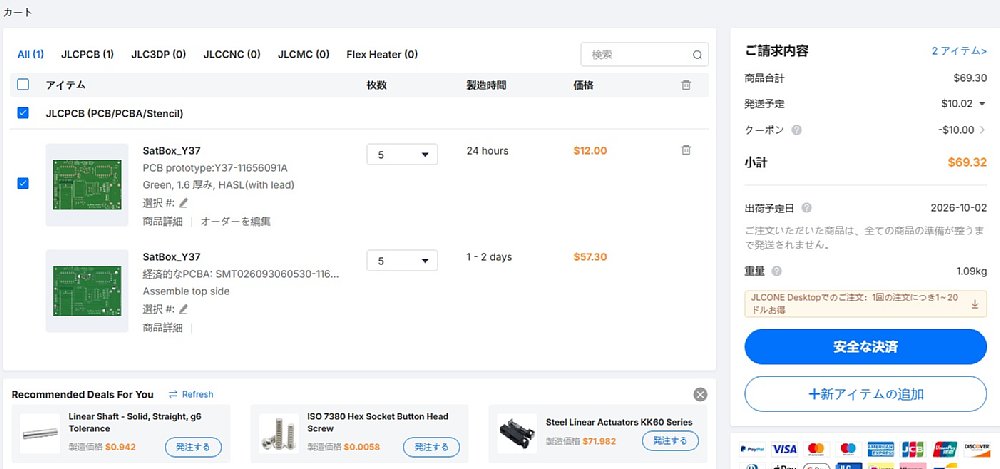Click the American Express payment icon
This screenshot has height=469, width=1000.
tap(881, 449)
